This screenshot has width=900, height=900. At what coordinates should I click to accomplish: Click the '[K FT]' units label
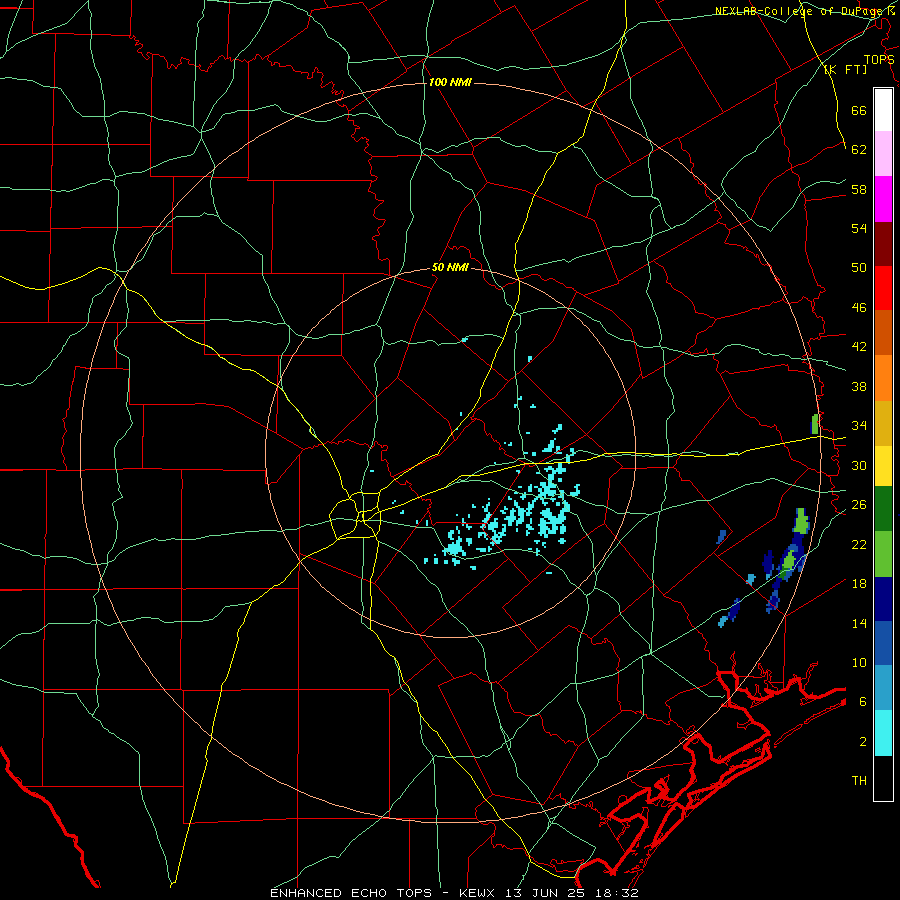[x=845, y=69]
